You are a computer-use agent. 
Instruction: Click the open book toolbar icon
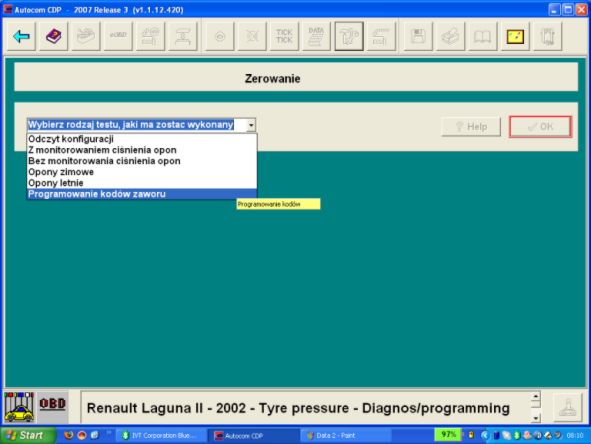tap(482, 37)
